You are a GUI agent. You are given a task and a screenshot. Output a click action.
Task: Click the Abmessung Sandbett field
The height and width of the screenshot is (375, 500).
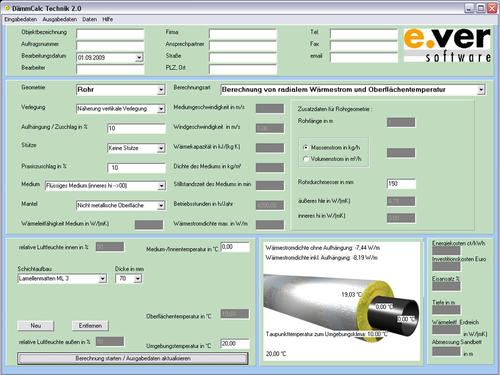pyautogui.click(x=446, y=351)
